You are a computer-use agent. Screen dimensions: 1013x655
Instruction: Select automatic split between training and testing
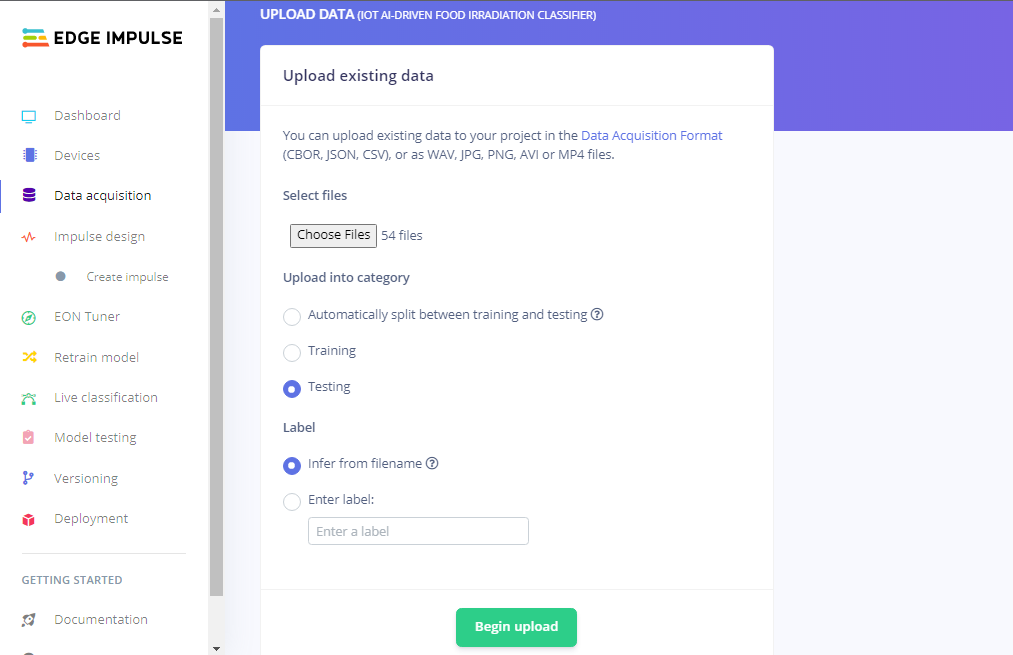[292, 316]
